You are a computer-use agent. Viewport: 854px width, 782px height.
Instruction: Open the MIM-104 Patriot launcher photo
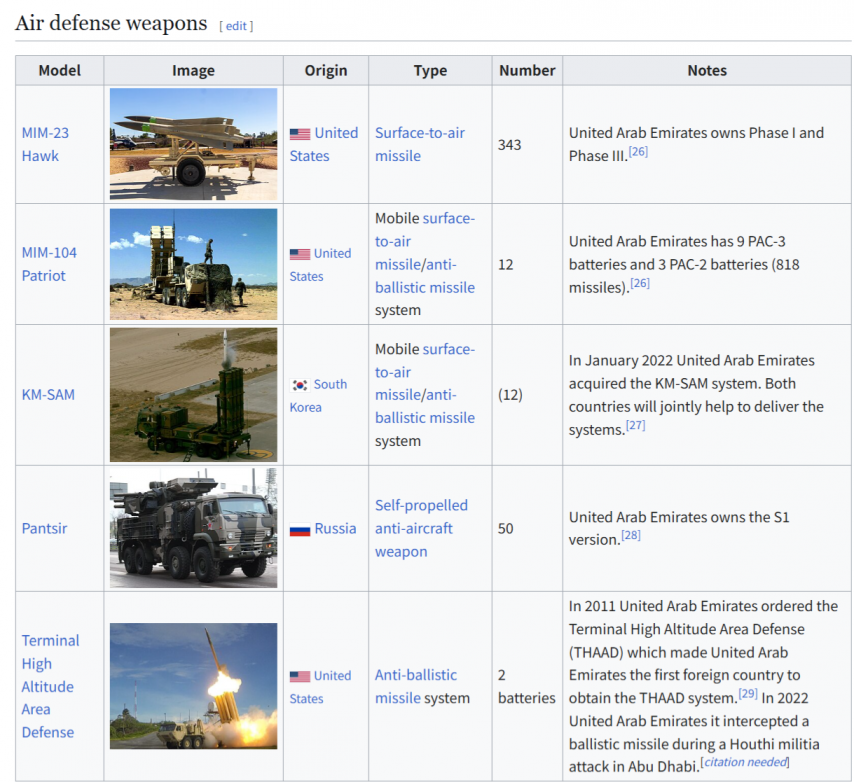[x=193, y=264]
